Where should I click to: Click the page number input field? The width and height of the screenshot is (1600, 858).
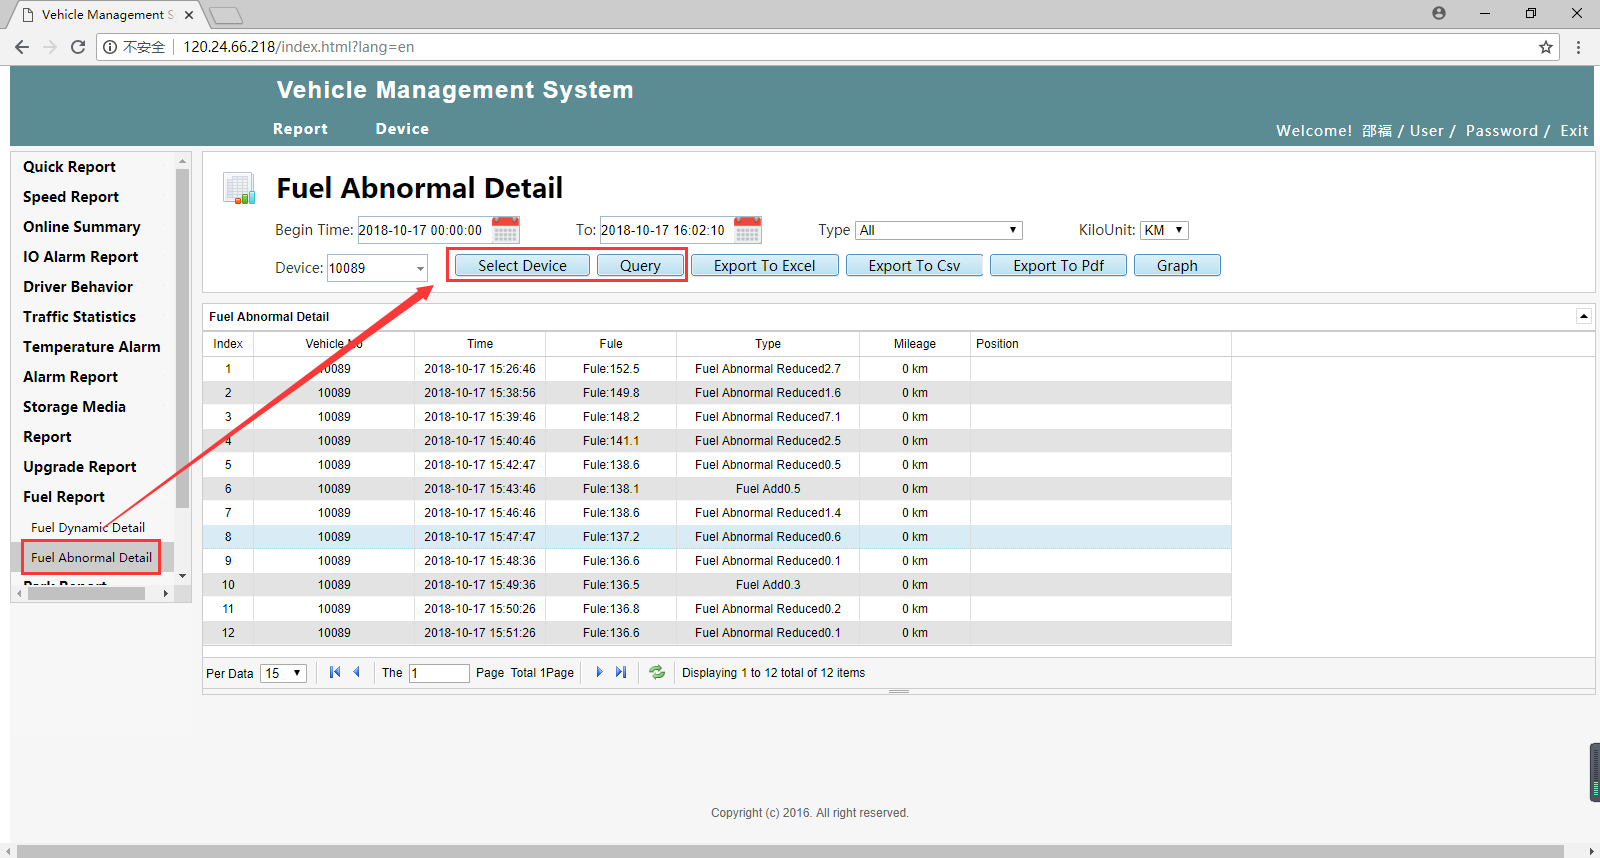click(439, 673)
